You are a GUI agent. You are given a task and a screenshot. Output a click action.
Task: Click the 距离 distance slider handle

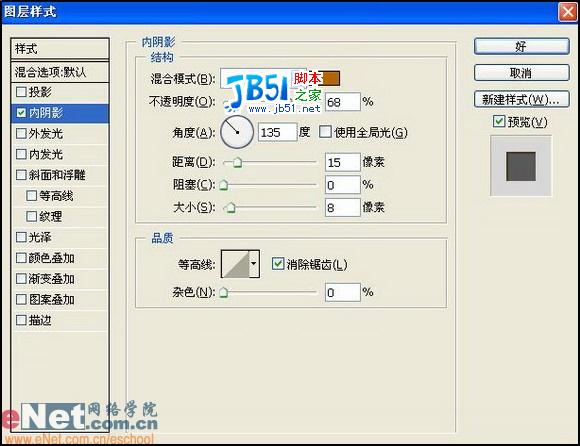coord(237,162)
